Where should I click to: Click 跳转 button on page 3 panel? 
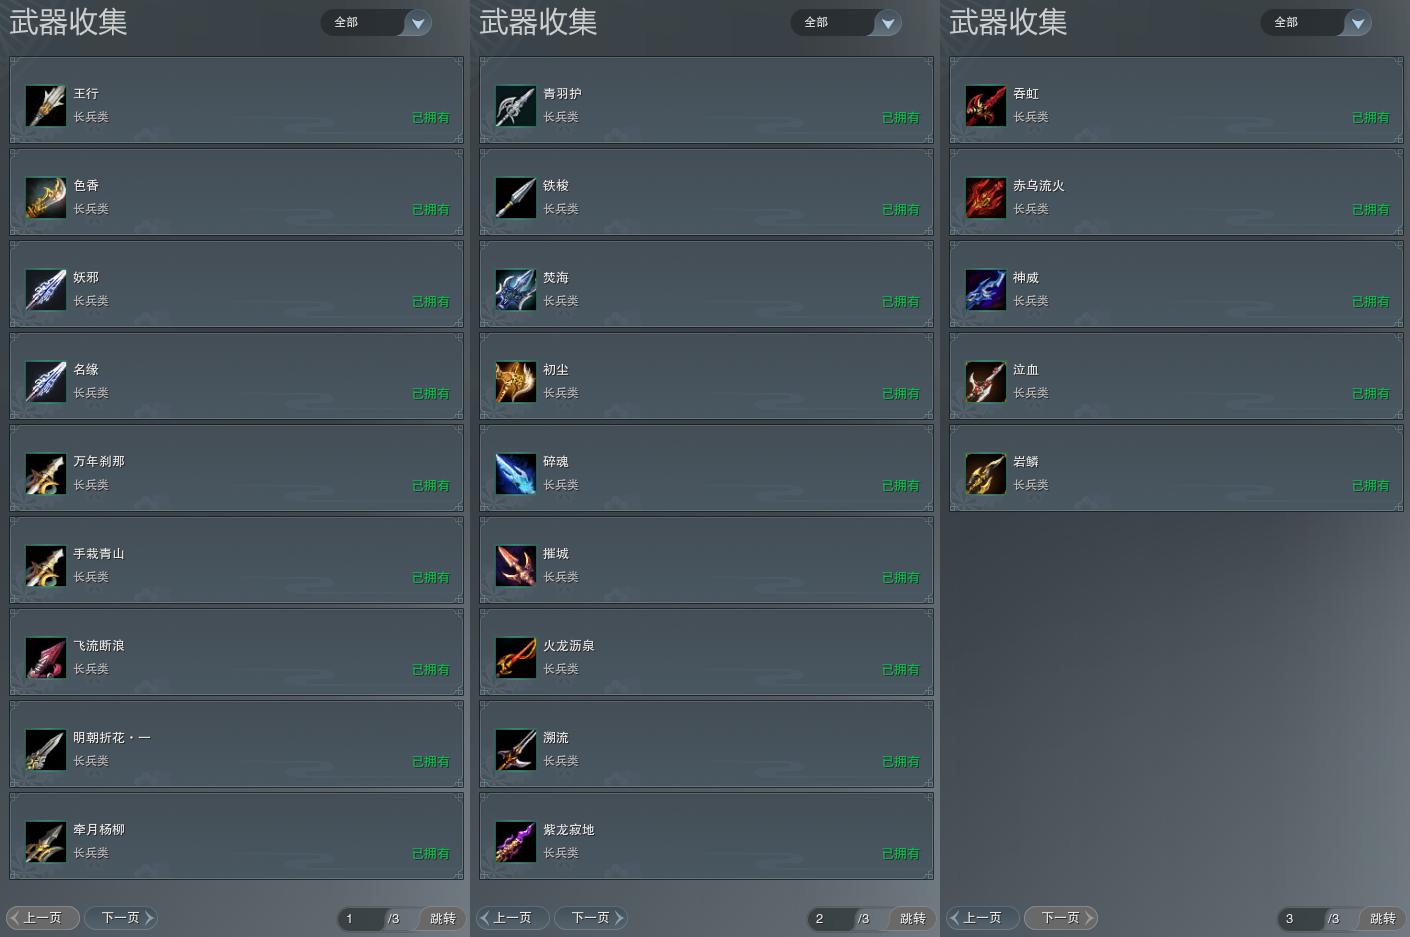[1382, 918]
